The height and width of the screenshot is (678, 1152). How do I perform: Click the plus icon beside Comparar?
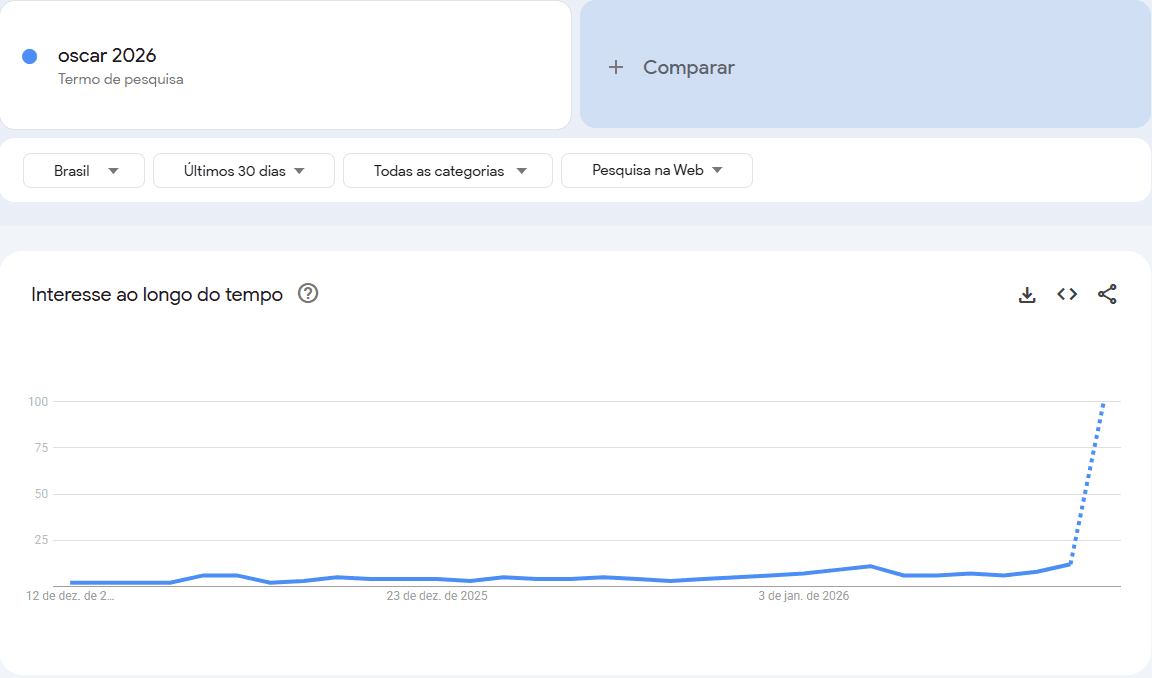point(616,67)
